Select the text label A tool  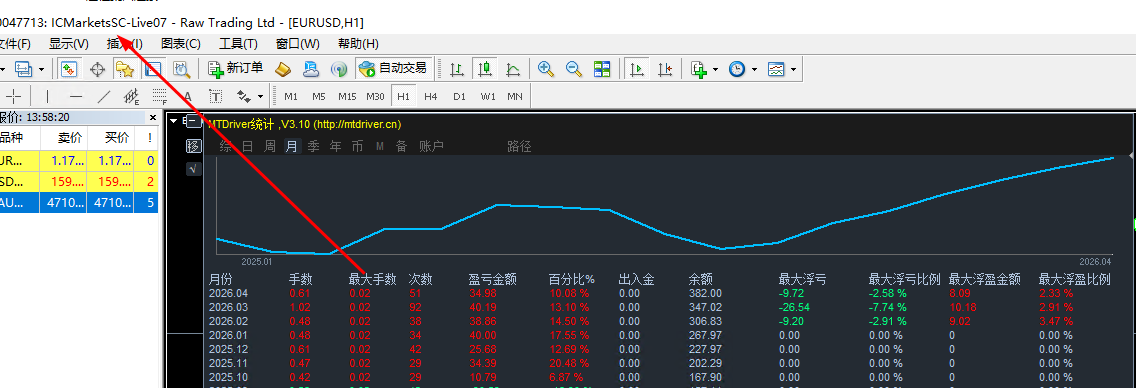[x=188, y=96]
